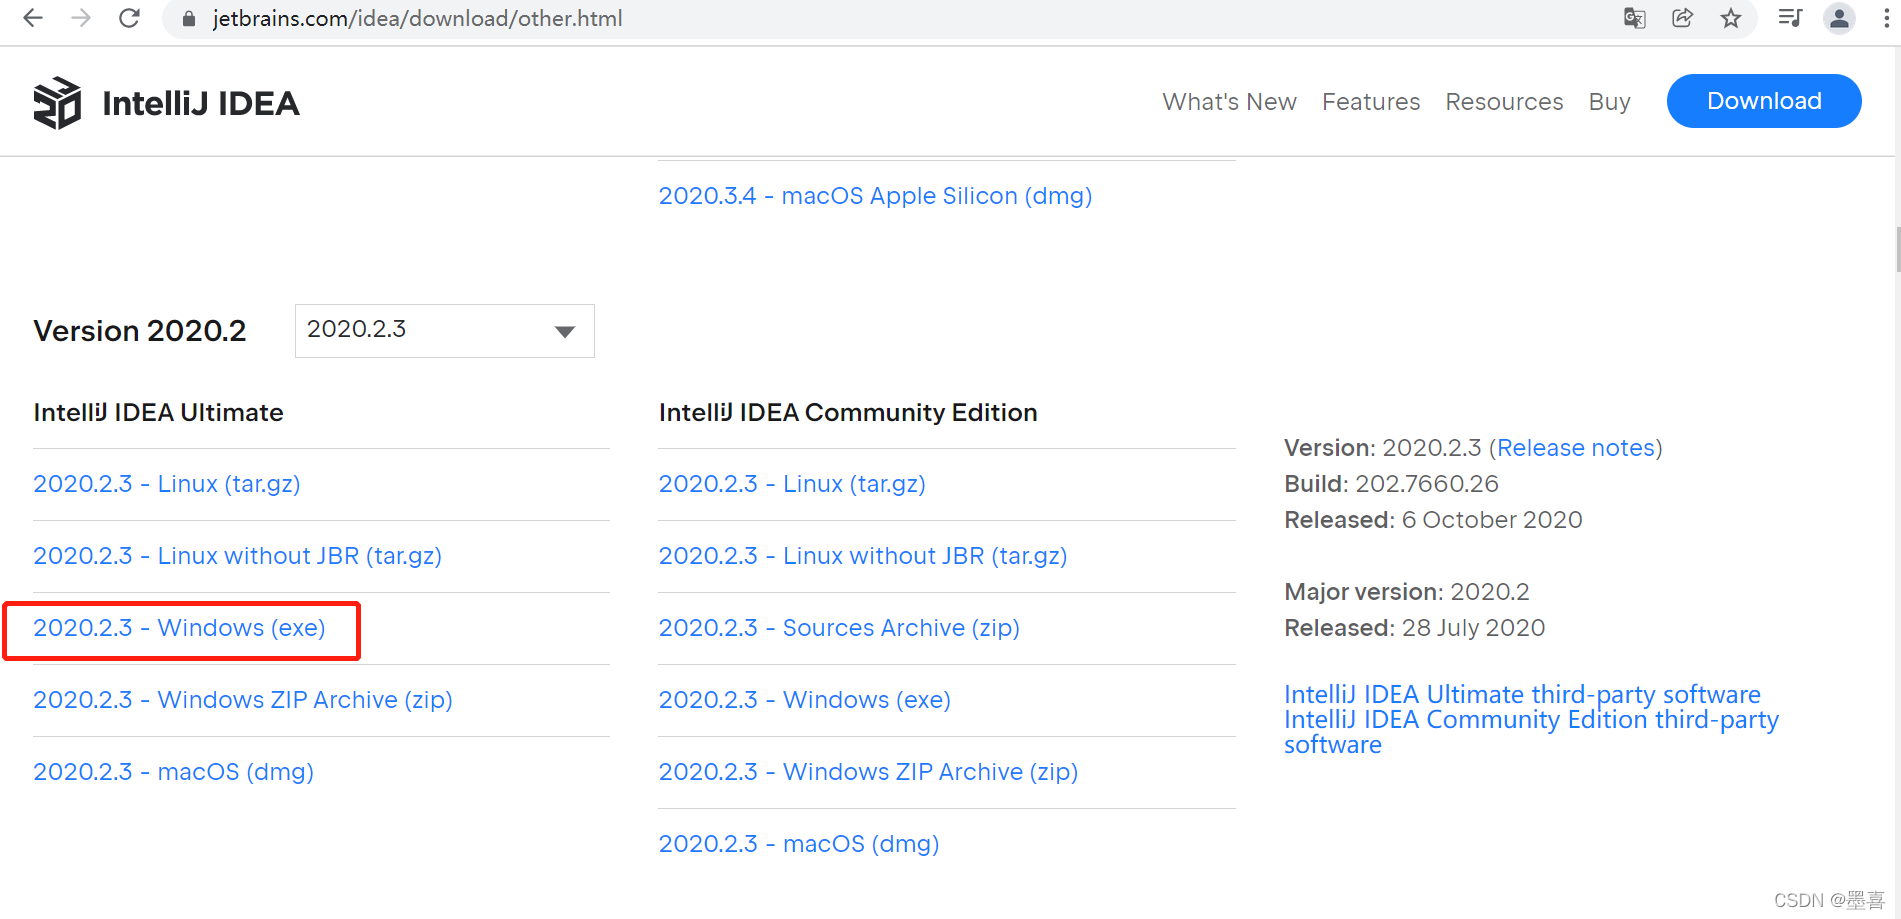Screen dimensions: 1901x919
Task: Click the browser back arrow
Action: click(x=33, y=18)
